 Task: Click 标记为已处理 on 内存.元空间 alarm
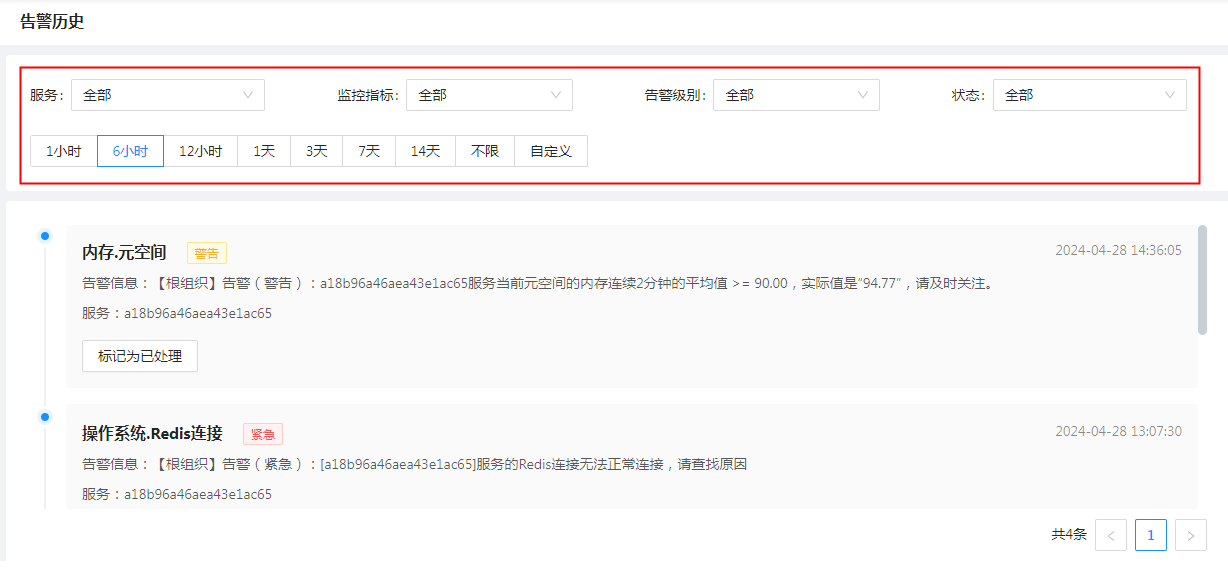point(140,356)
